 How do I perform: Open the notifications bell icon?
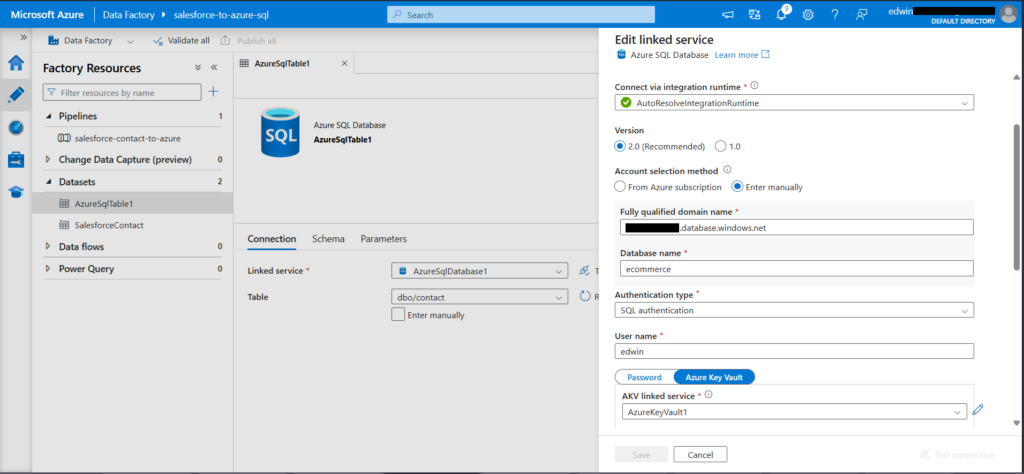781,14
